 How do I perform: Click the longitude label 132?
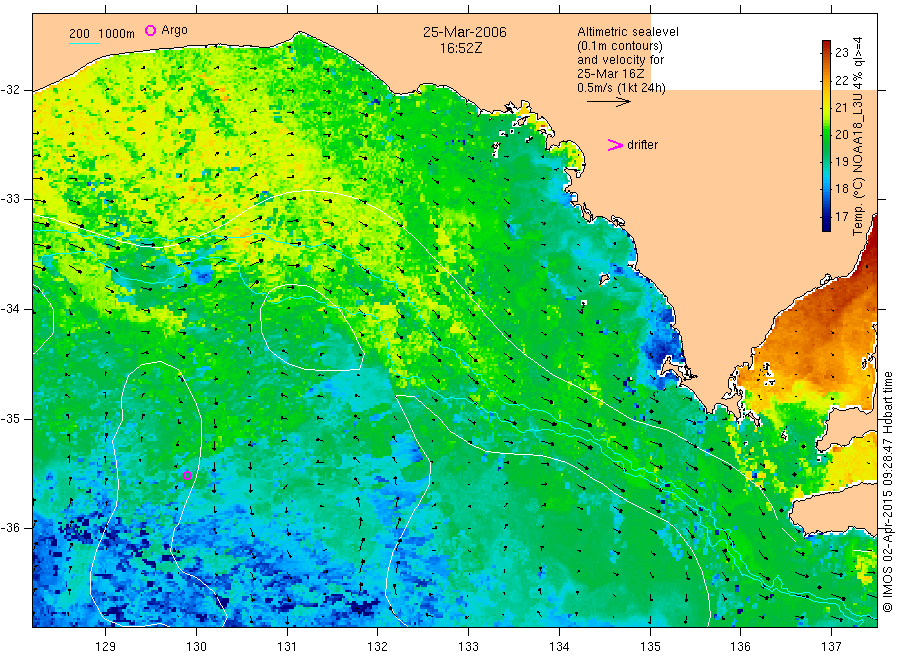pyautogui.click(x=378, y=647)
